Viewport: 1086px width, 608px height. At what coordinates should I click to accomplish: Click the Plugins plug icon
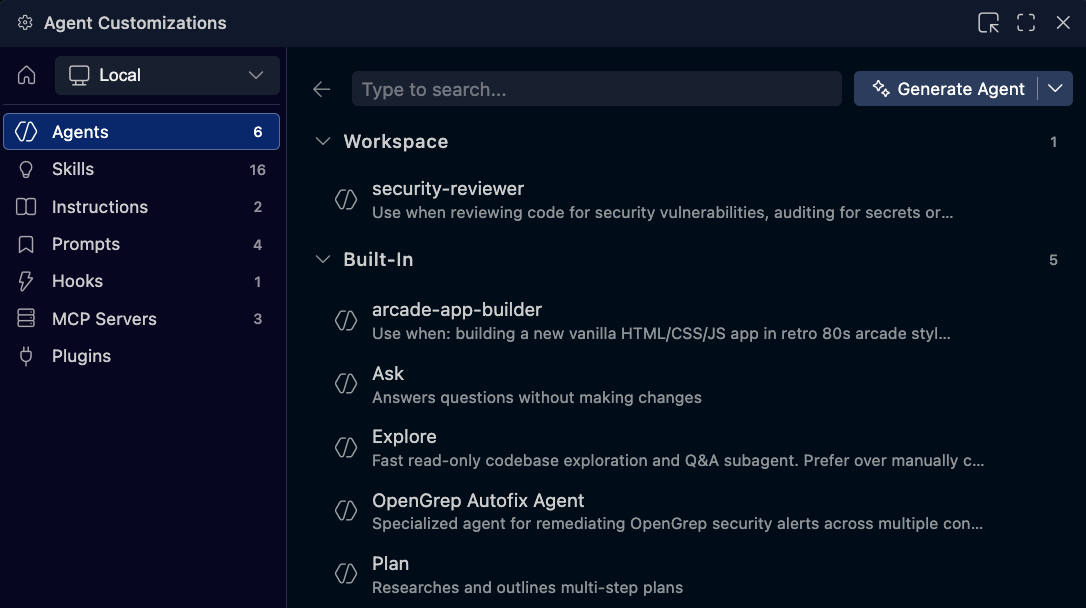click(26, 356)
